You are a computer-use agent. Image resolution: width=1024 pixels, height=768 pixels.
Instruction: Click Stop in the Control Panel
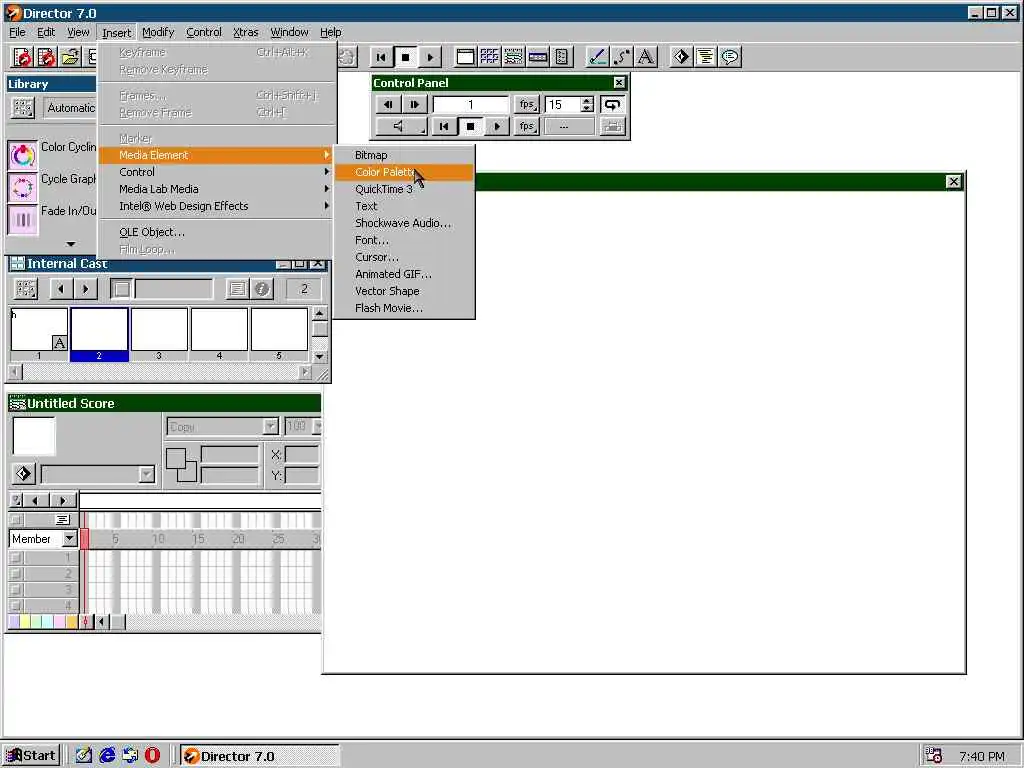470,126
